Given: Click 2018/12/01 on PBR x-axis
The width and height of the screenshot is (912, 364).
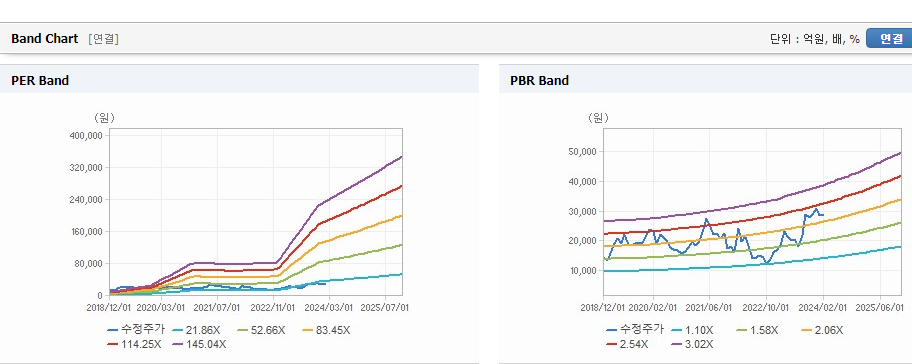Looking at the screenshot, I should pos(603,308).
